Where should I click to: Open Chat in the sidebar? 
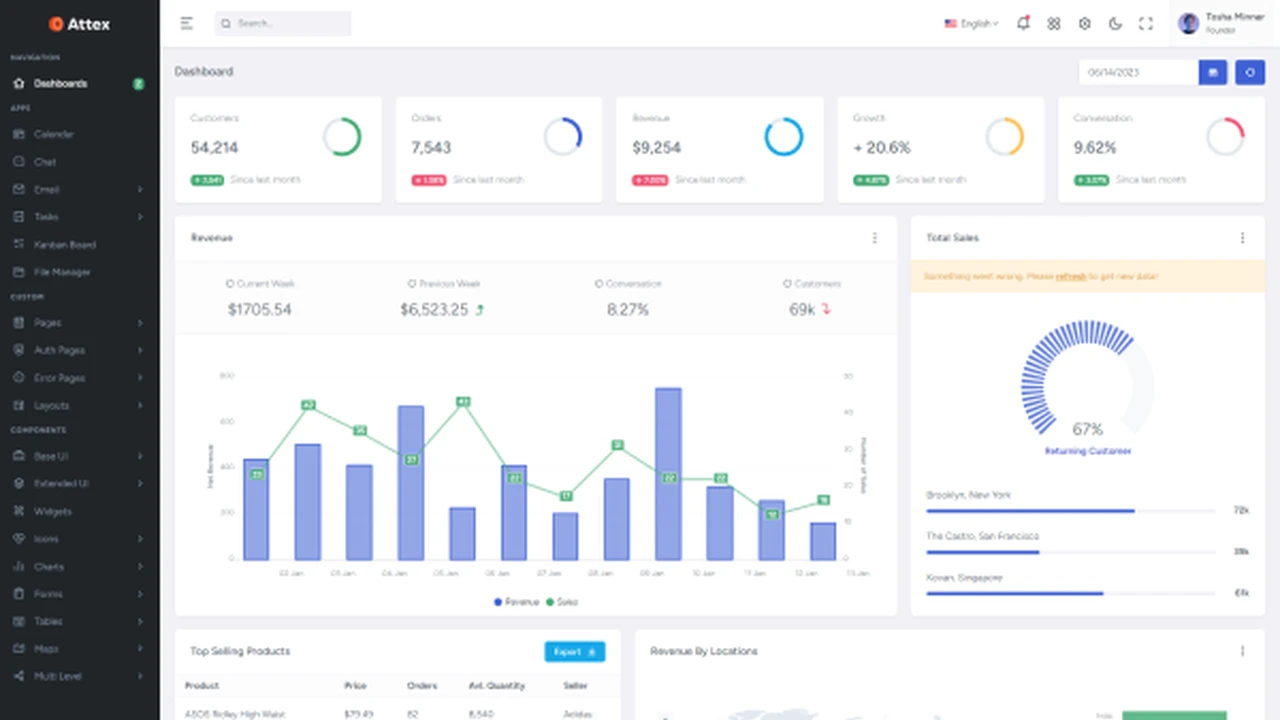(x=79, y=162)
